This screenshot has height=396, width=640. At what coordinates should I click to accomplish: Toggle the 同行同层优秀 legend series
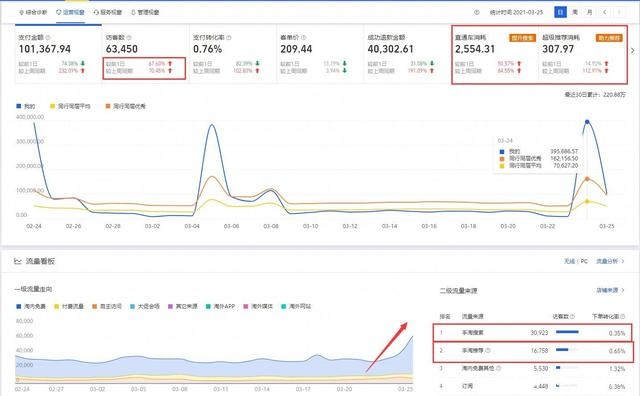(126, 106)
